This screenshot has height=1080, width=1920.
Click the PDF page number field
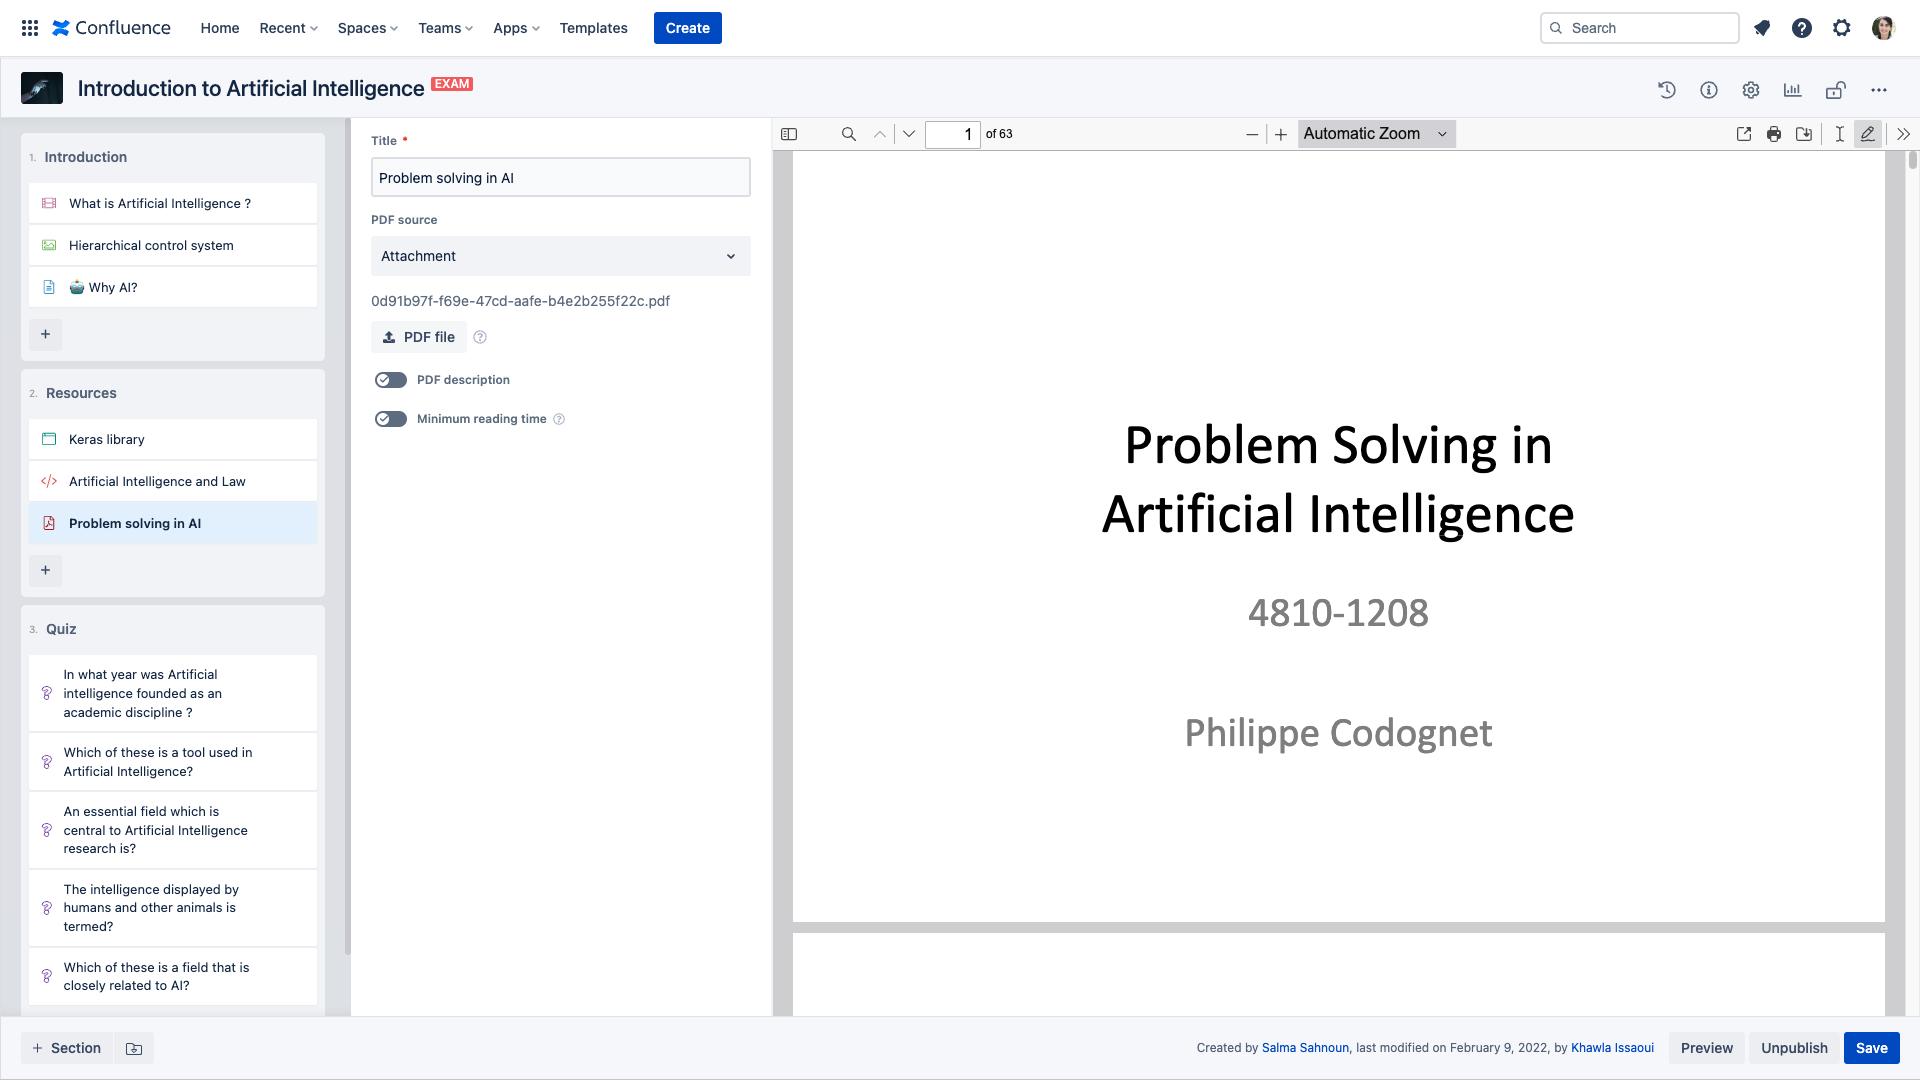coord(952,134)
